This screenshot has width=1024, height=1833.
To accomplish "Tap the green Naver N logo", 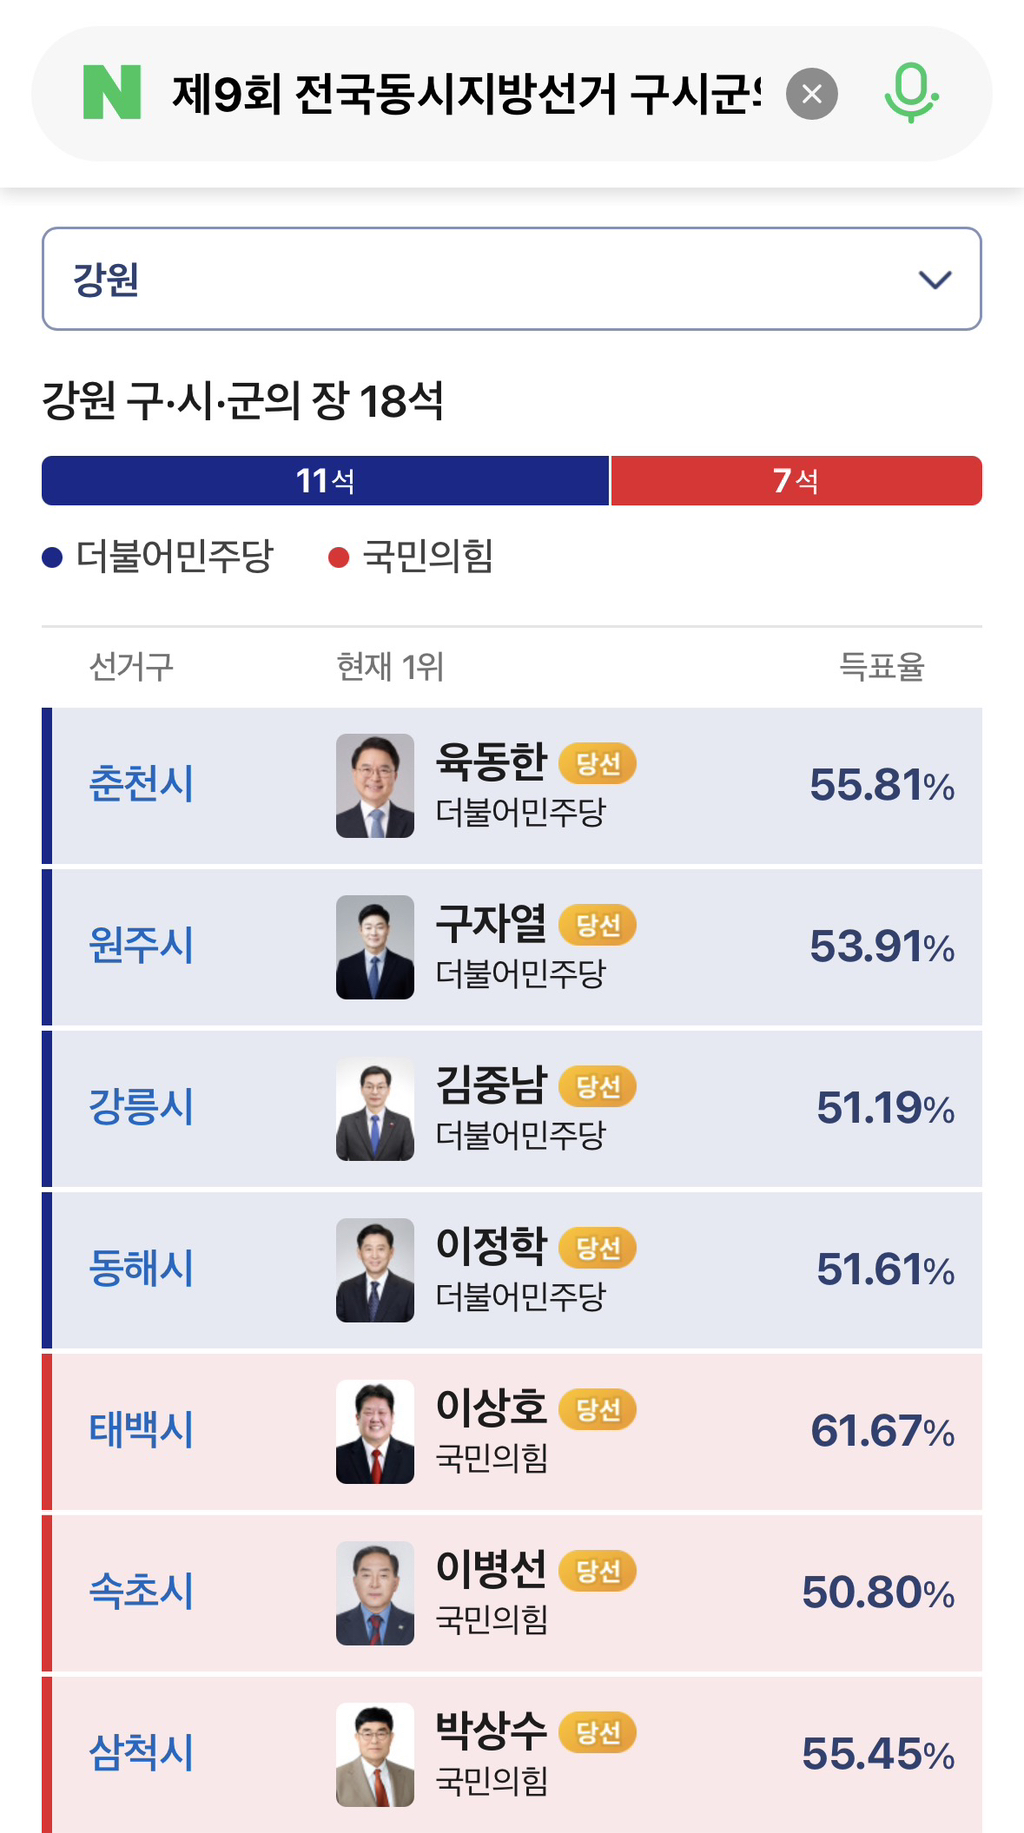I will click(112, 92).
